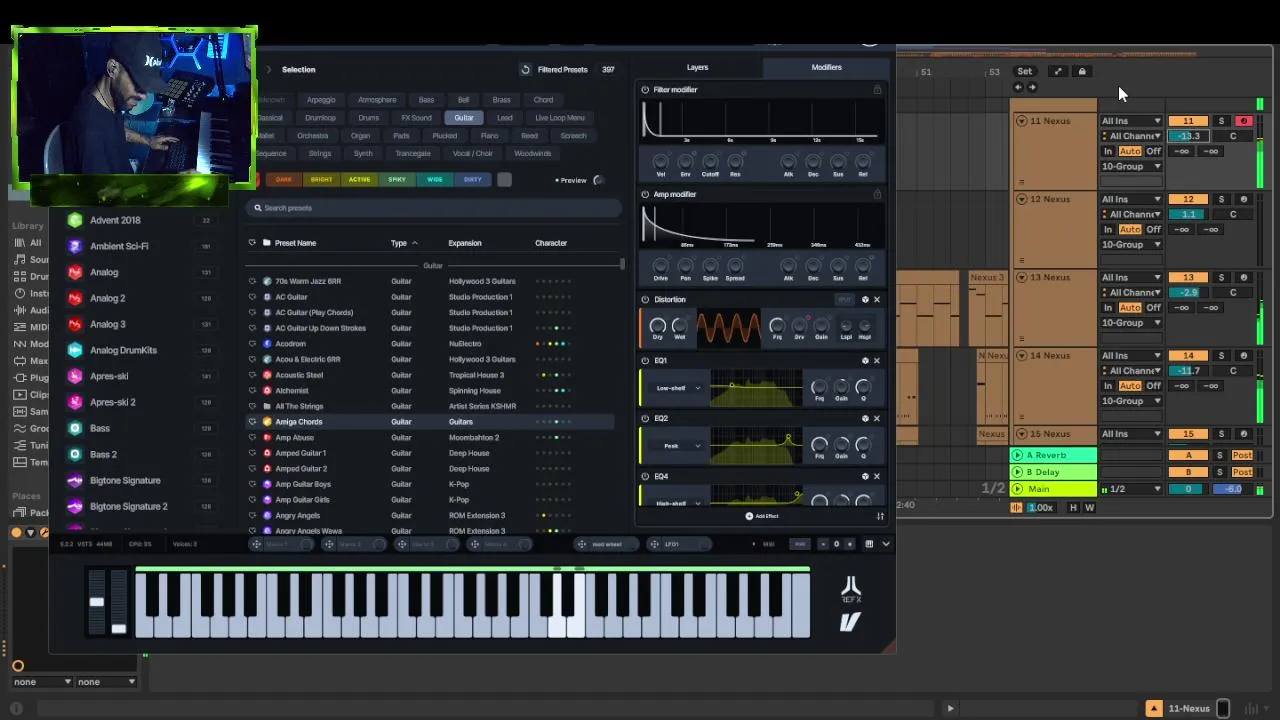The image size is (1280, 720).
Task: Click the Search presets field
Action: point(433,208)
